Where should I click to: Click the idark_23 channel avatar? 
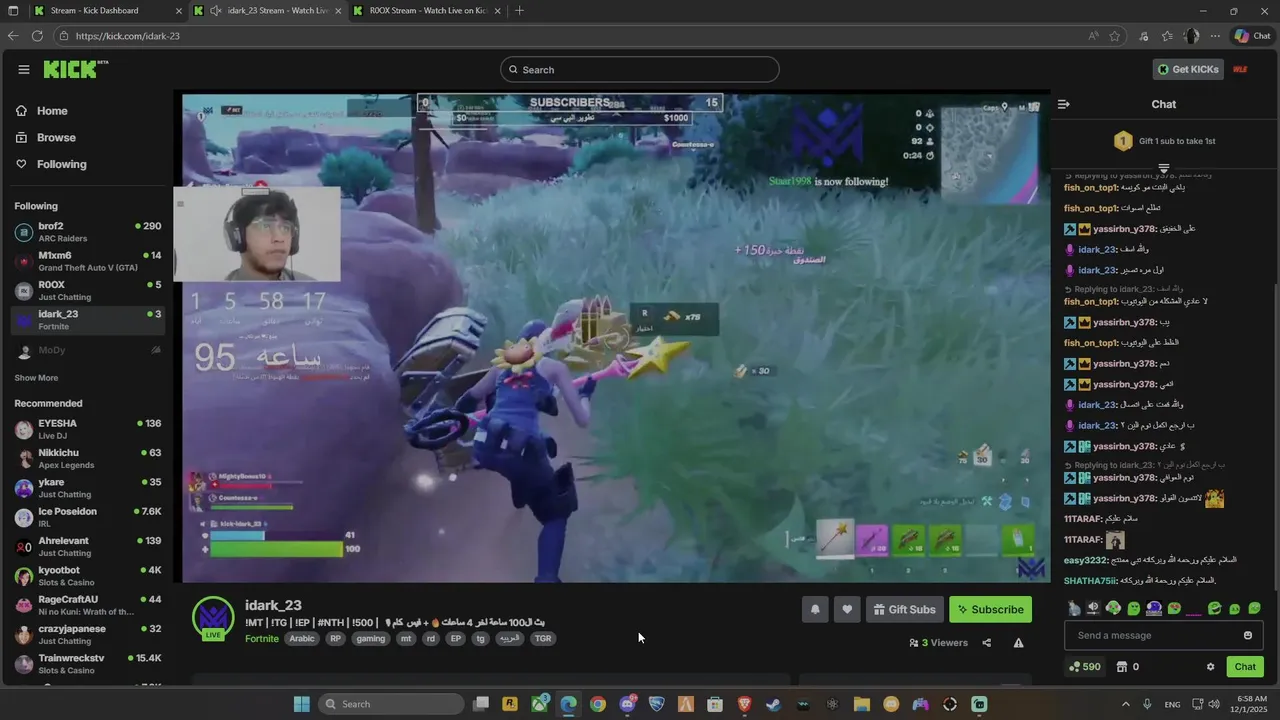click(213, 616)
